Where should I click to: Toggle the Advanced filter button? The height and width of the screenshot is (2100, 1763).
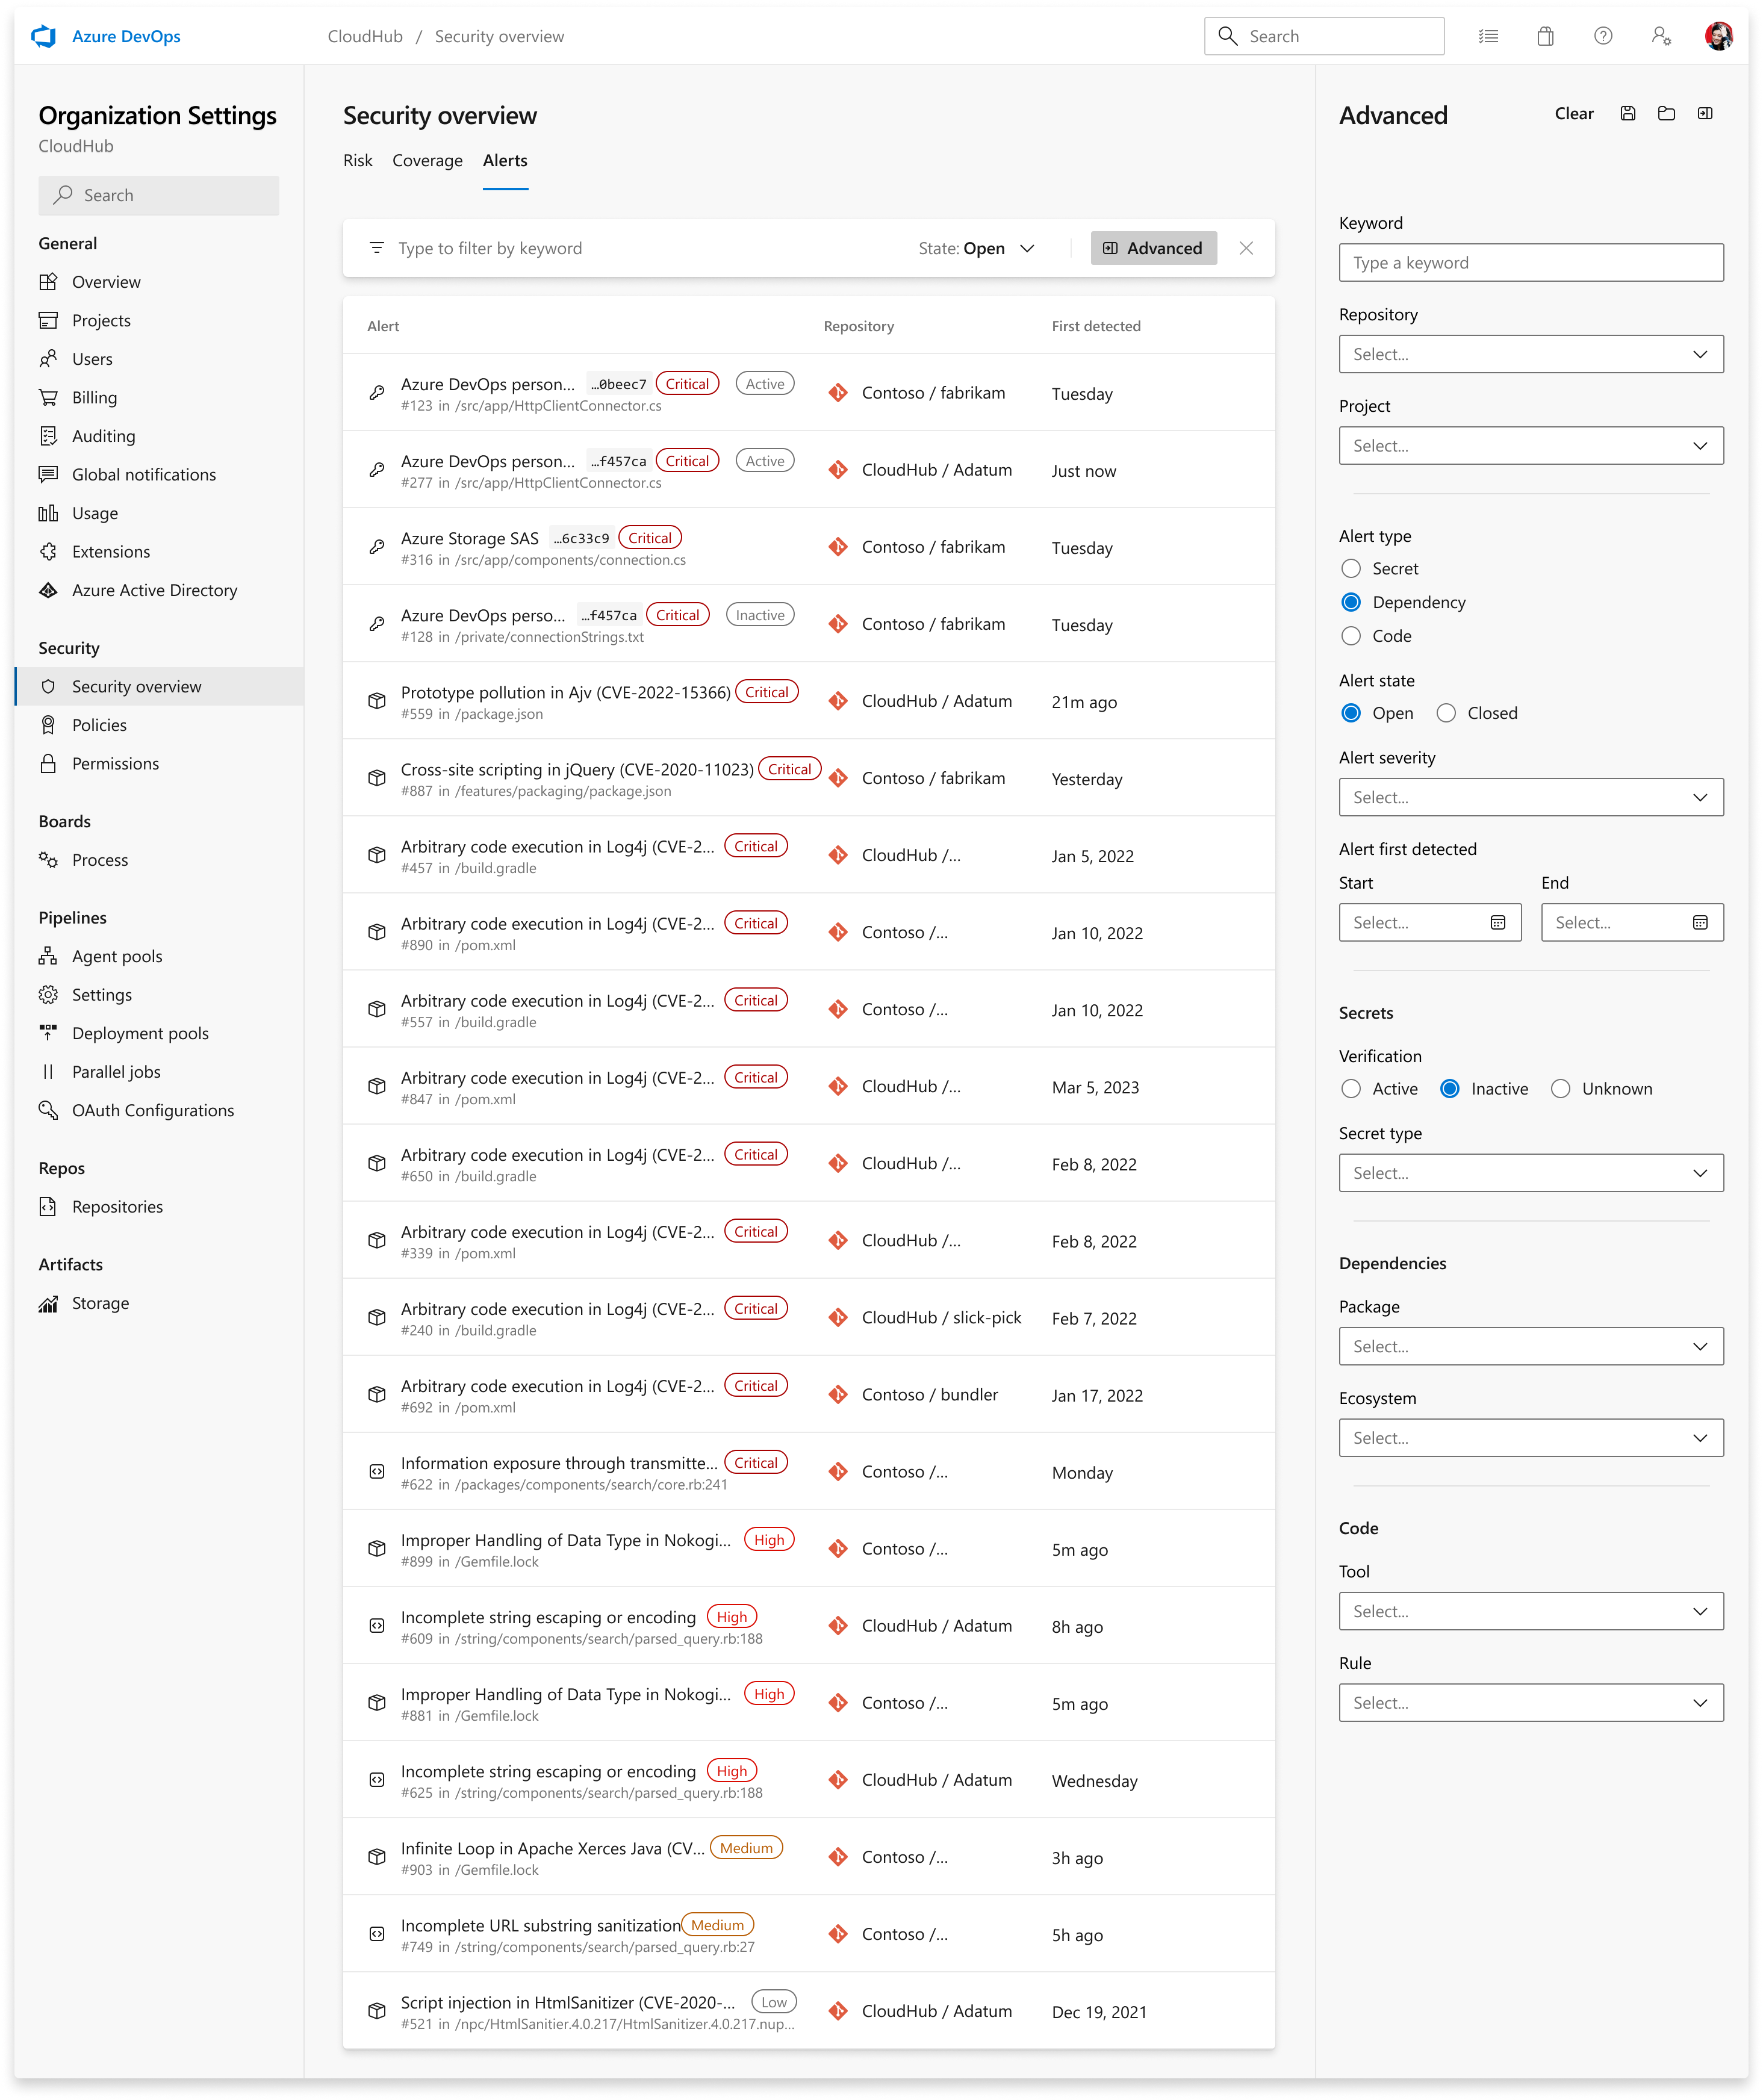1153,249
